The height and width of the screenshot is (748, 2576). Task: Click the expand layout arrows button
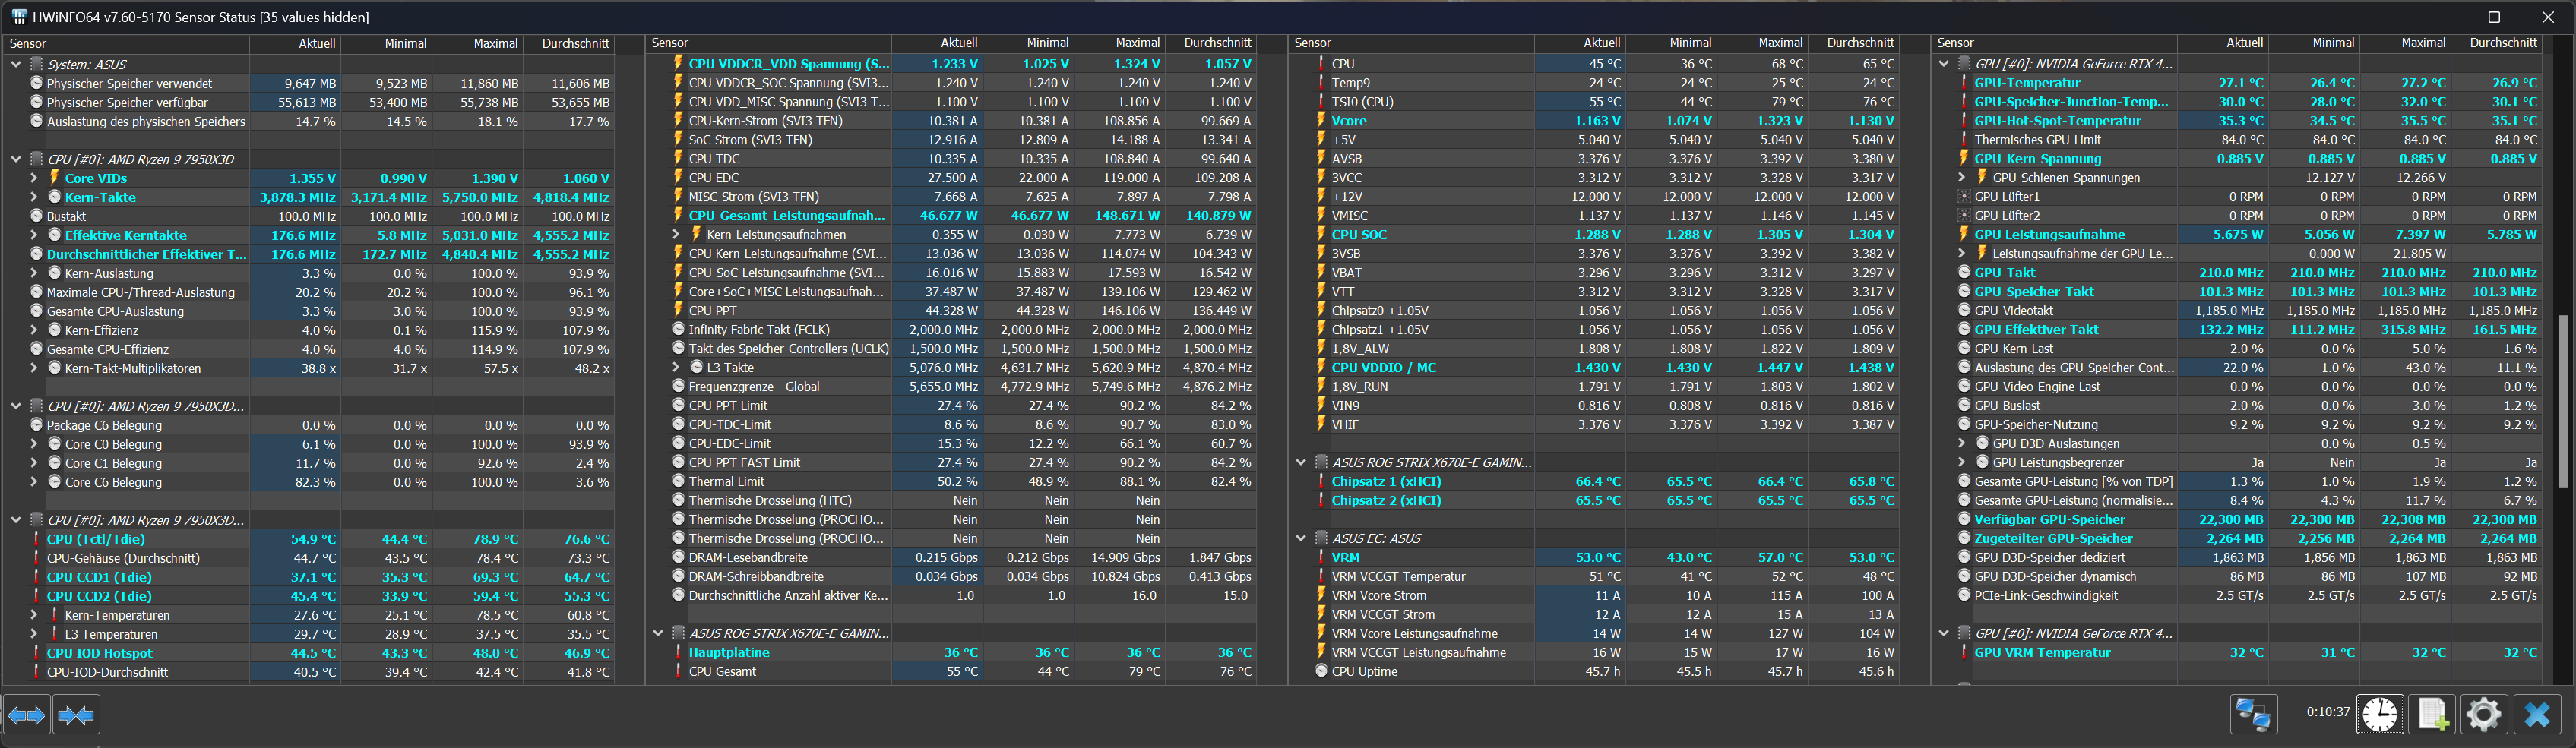[26, 715]
